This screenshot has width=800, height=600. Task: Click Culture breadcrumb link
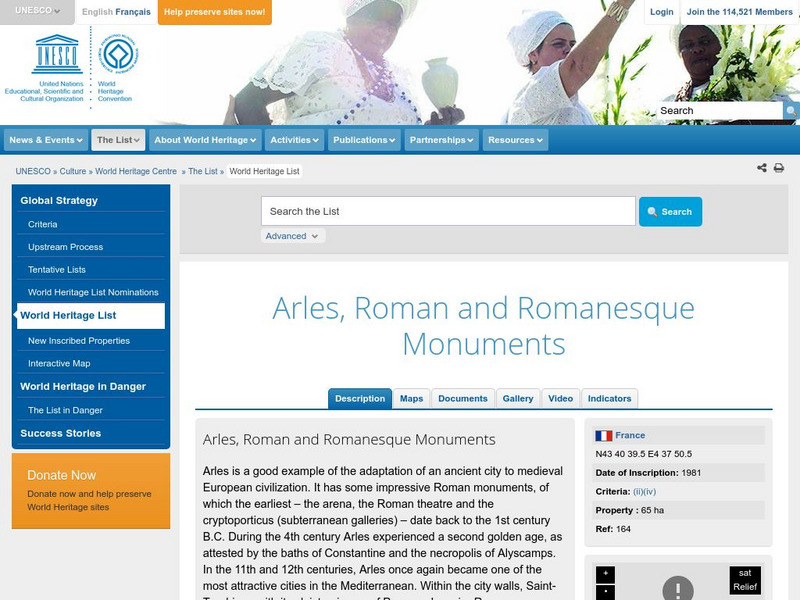[73, 171]
